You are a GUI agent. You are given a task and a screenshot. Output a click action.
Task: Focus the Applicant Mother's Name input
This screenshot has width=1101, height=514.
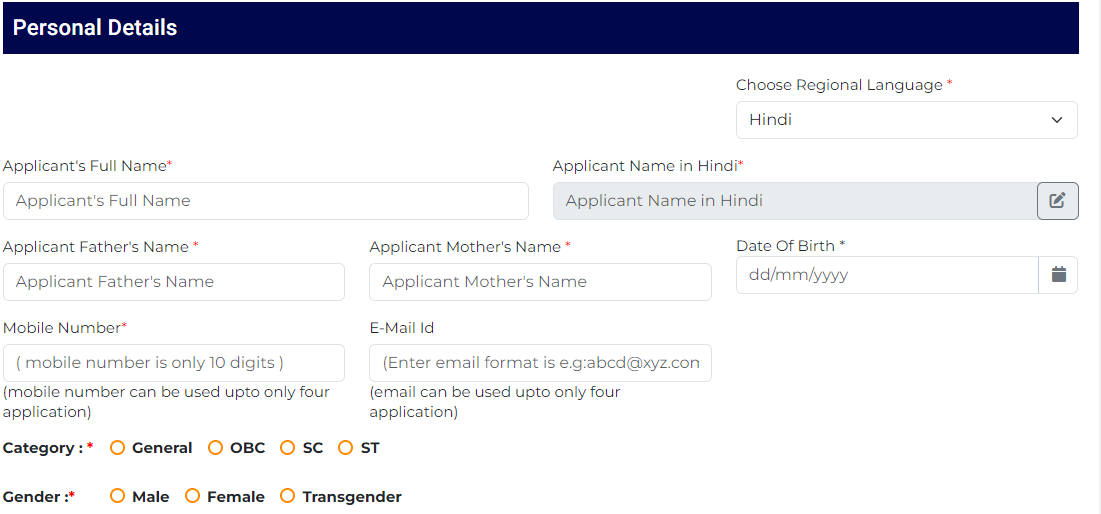click(x=540, y=282)
